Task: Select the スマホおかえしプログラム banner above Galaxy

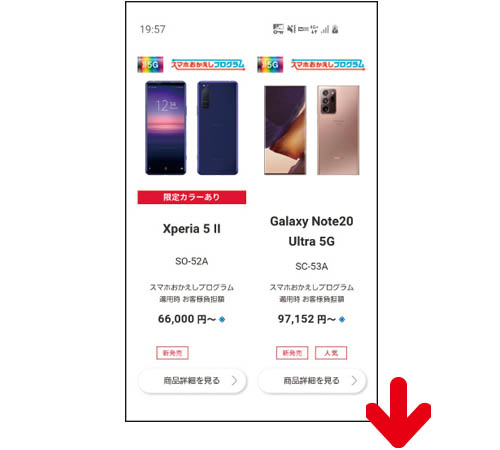Action: click(x=328, y=64)
